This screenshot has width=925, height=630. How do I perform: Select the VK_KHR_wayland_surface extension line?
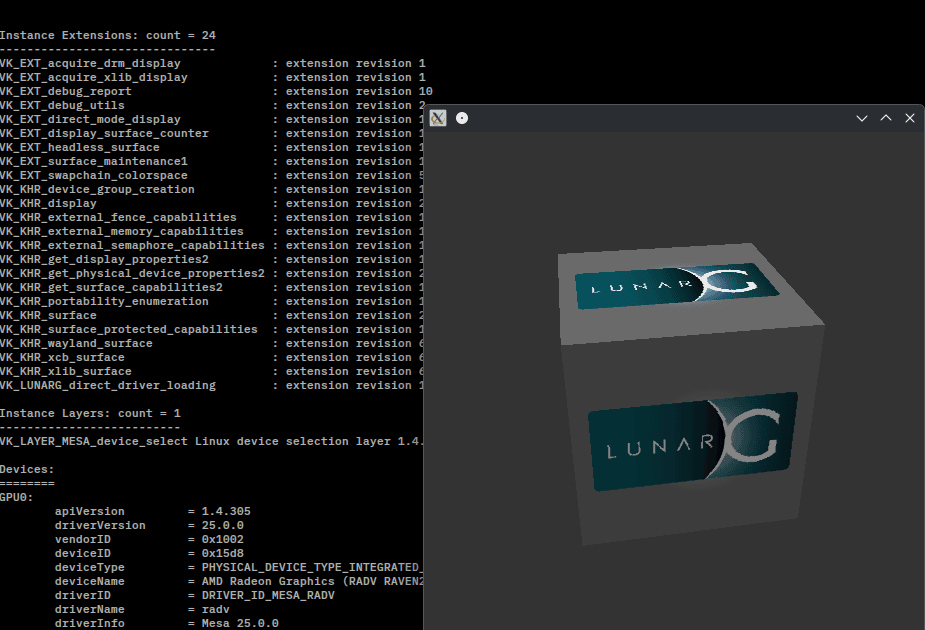tap(76, 343)
